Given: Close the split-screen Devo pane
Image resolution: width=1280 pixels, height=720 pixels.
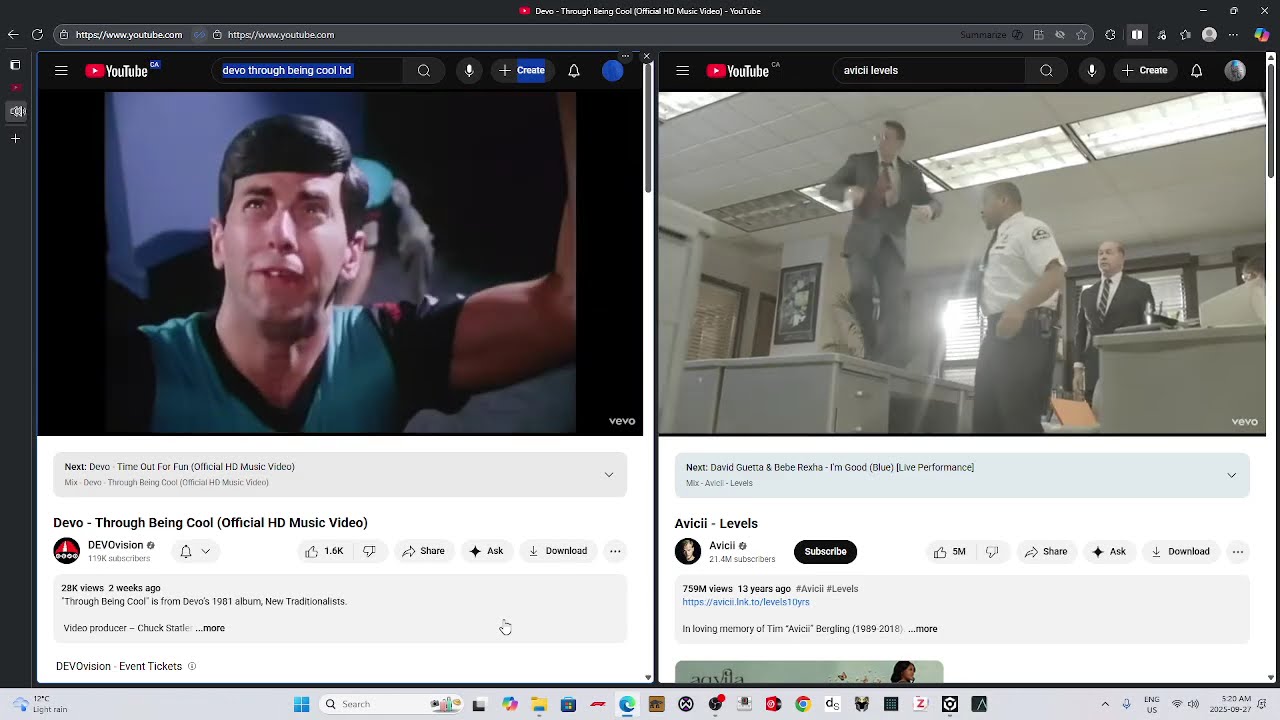Looking at the screenshot, I should tap(646, 56).
